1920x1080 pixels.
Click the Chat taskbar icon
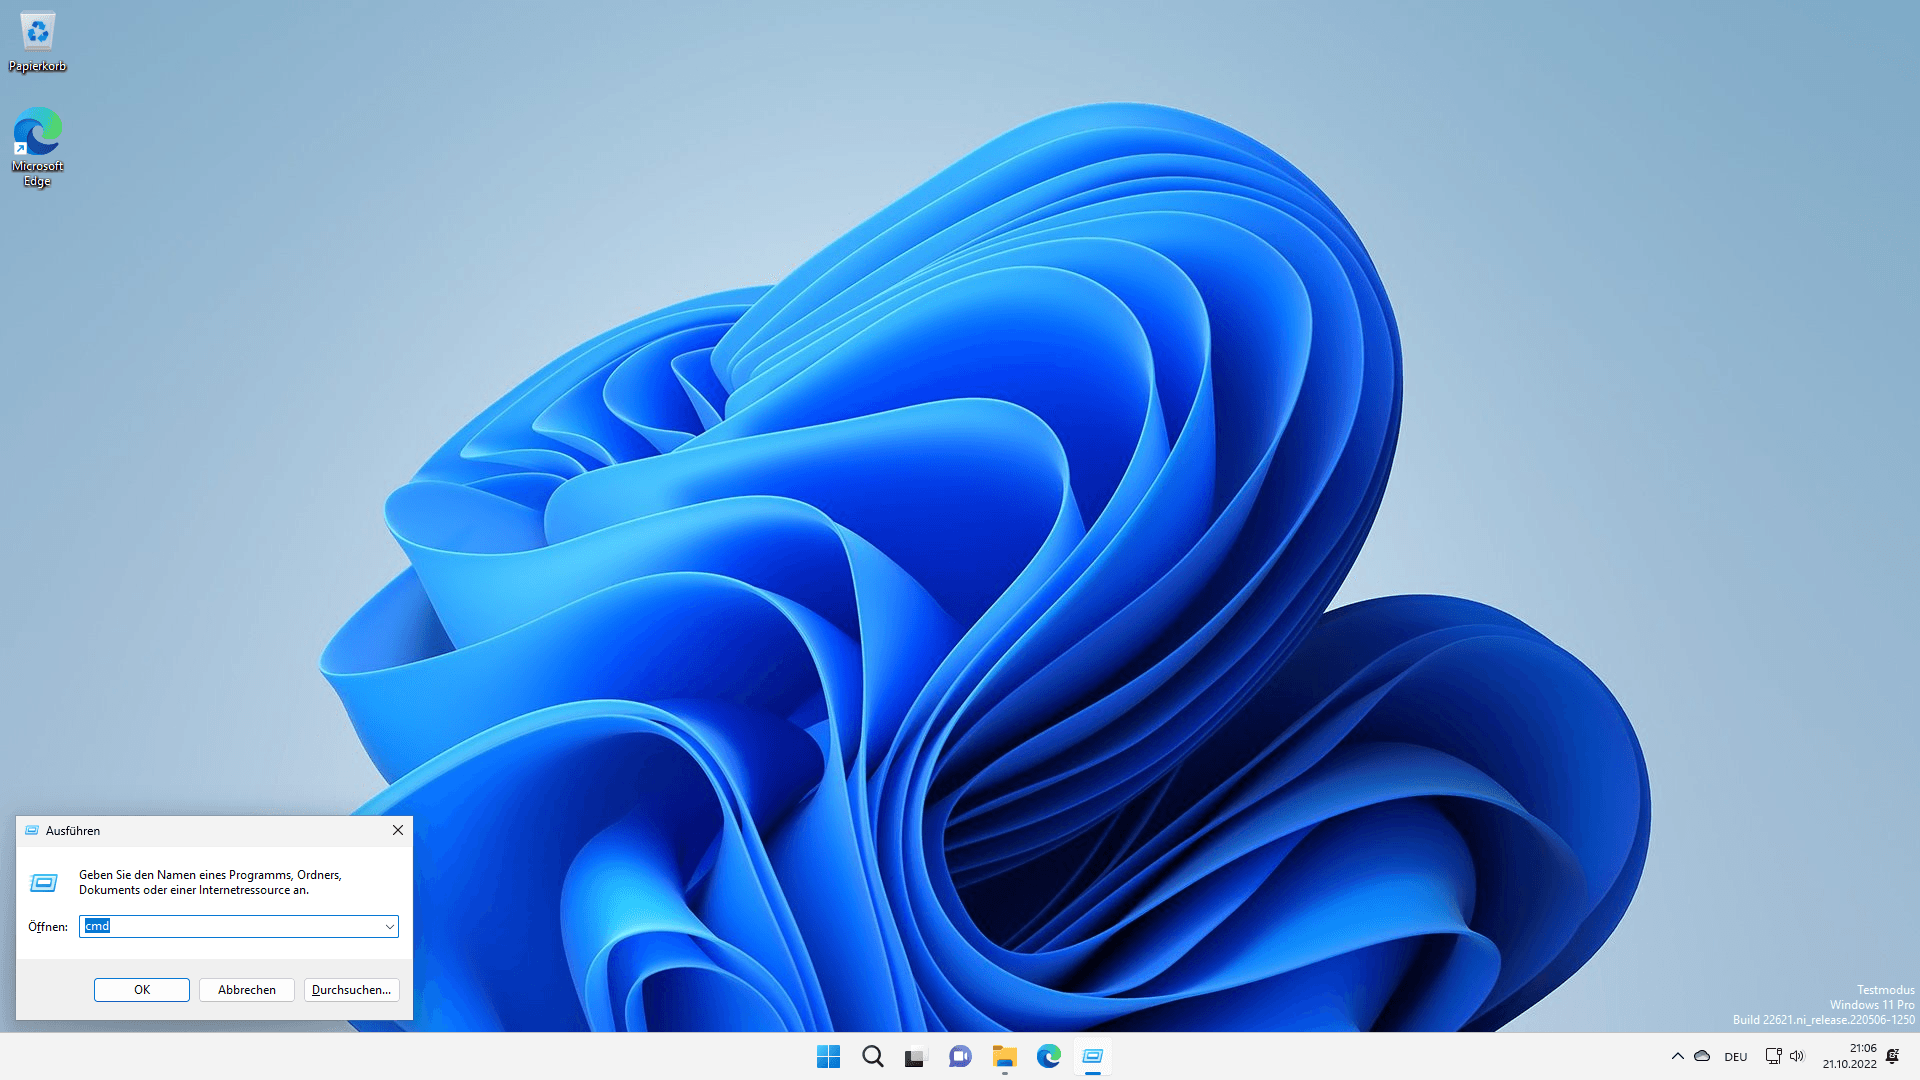pos(960,1055)
